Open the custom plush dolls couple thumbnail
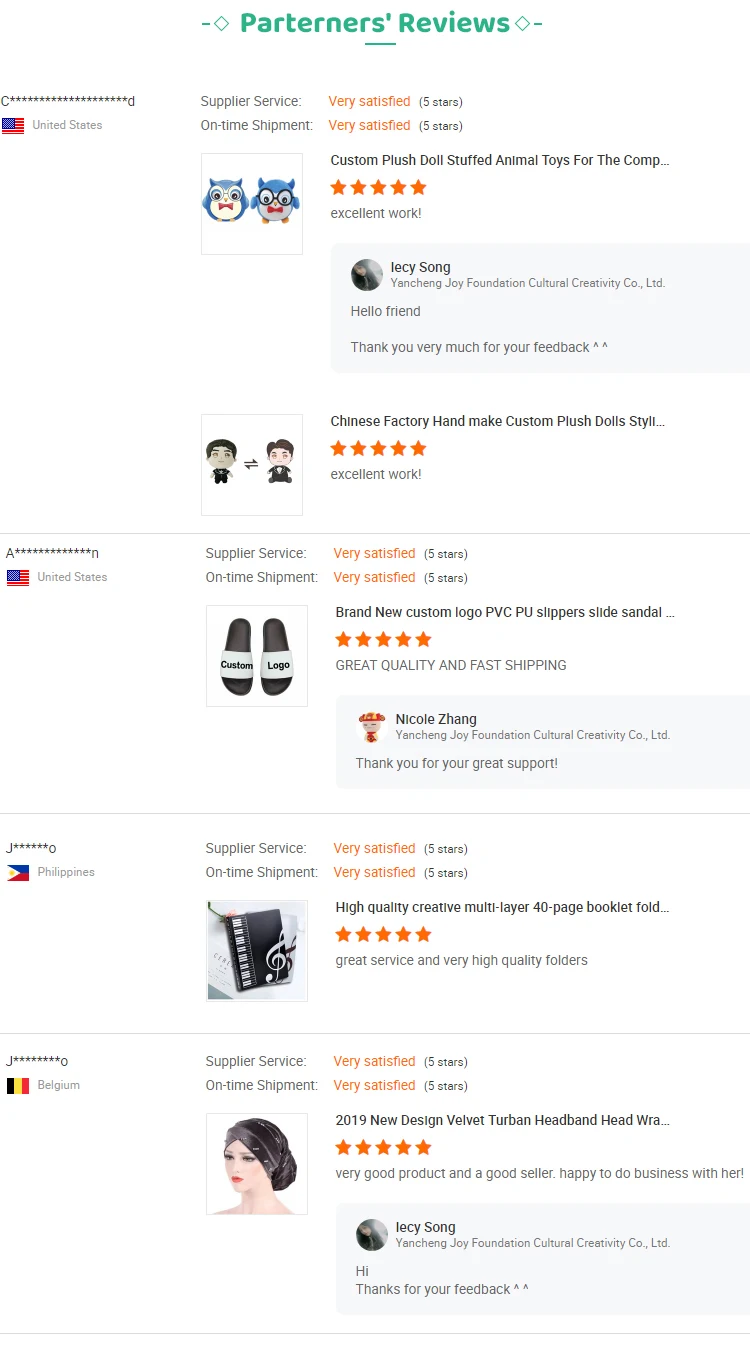The width and height of the screenshot is (750, 1346). click(252, 465)
